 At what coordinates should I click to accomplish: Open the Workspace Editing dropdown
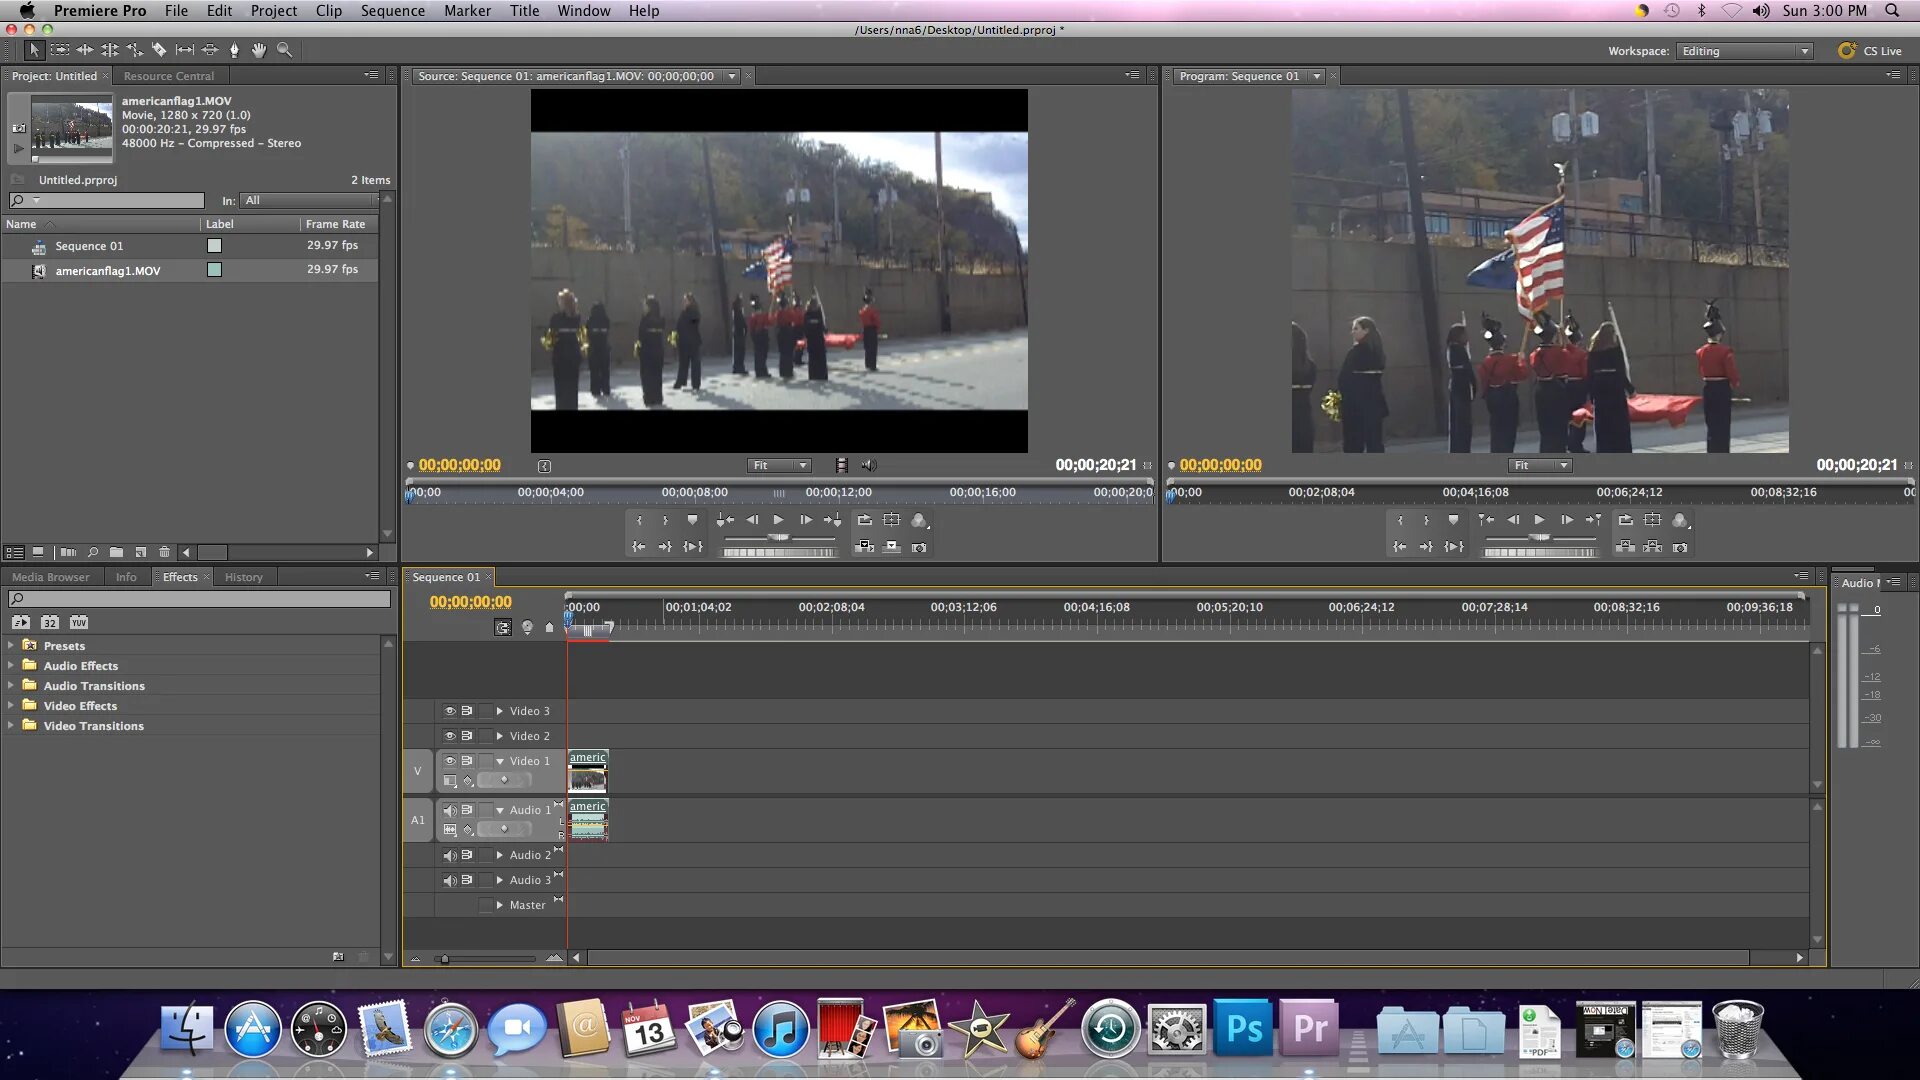coord(1744,51)
